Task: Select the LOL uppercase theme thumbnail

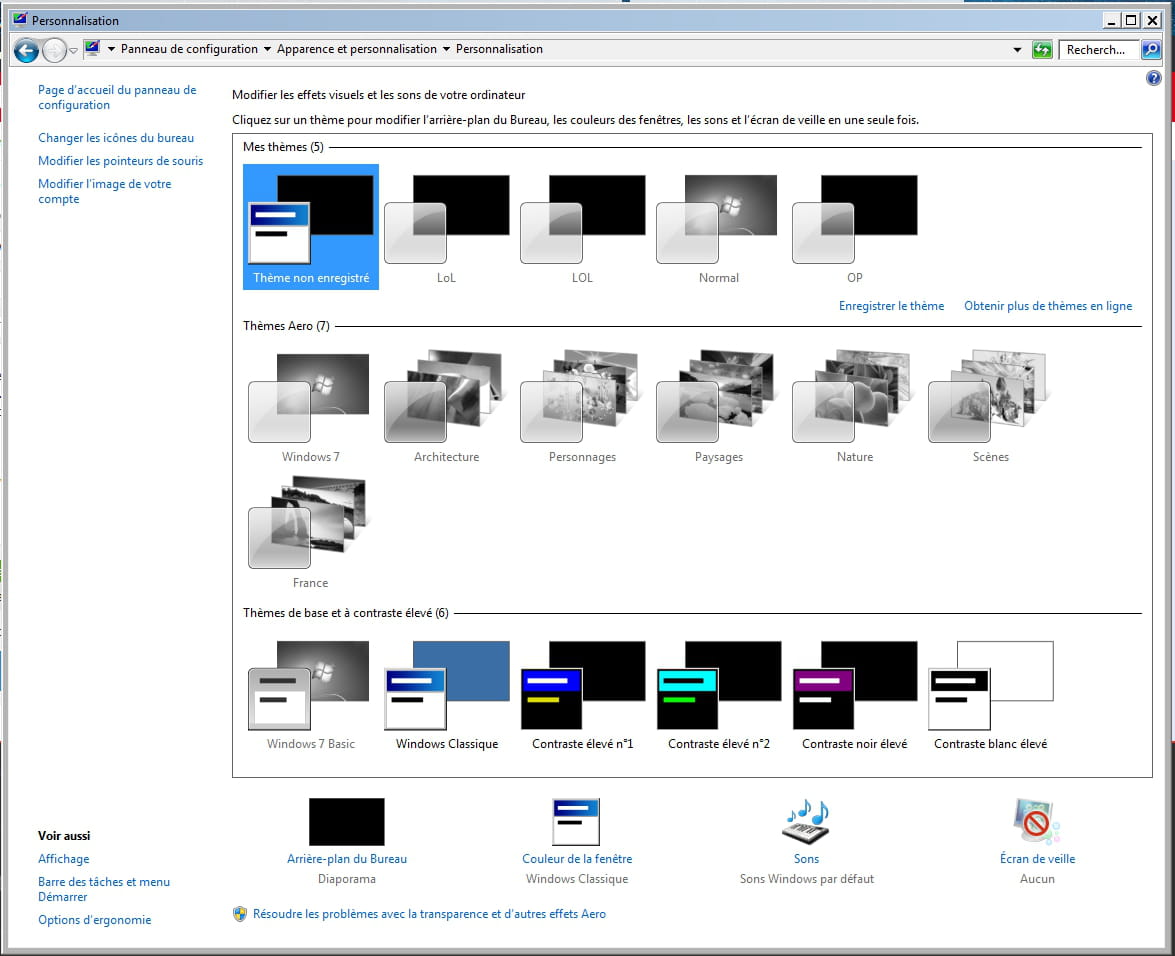Action: pyautogui.click(x=582, y=227)
